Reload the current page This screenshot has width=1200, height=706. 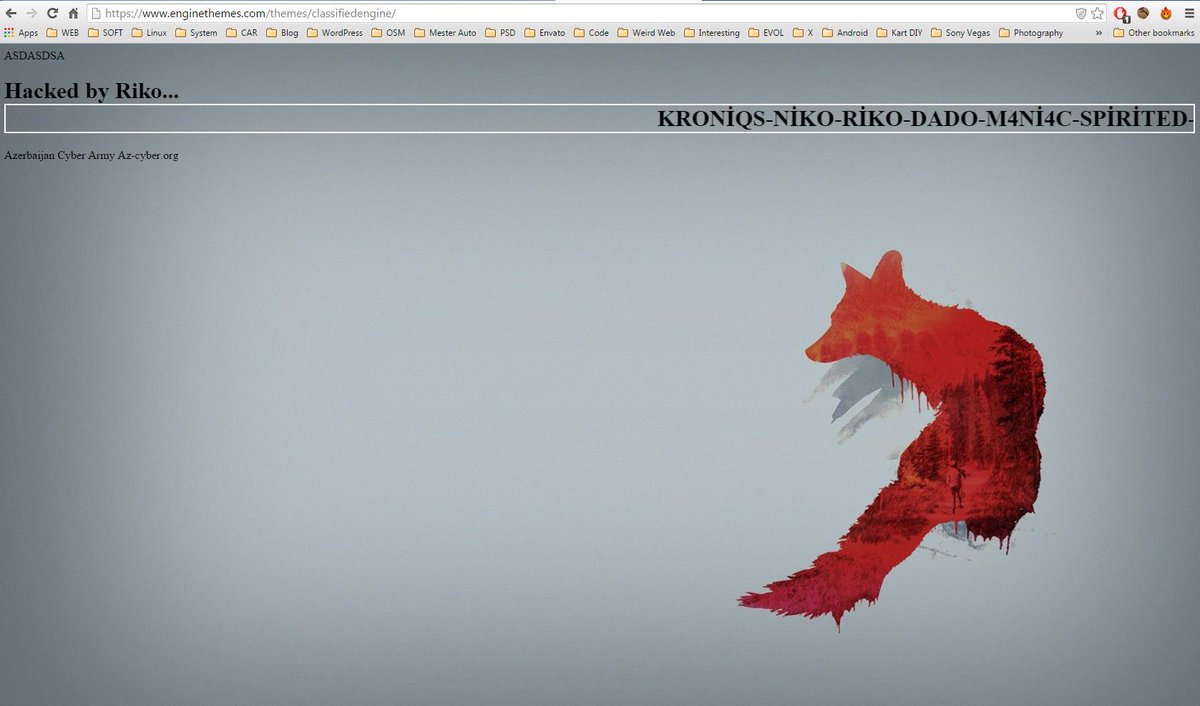point(52,13)
